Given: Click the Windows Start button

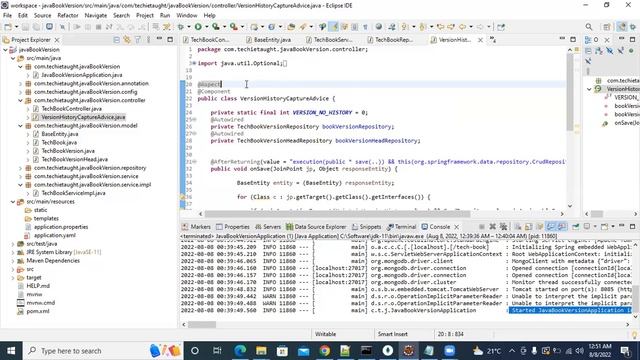Looking at the screenshot, I should coord(11,351).
